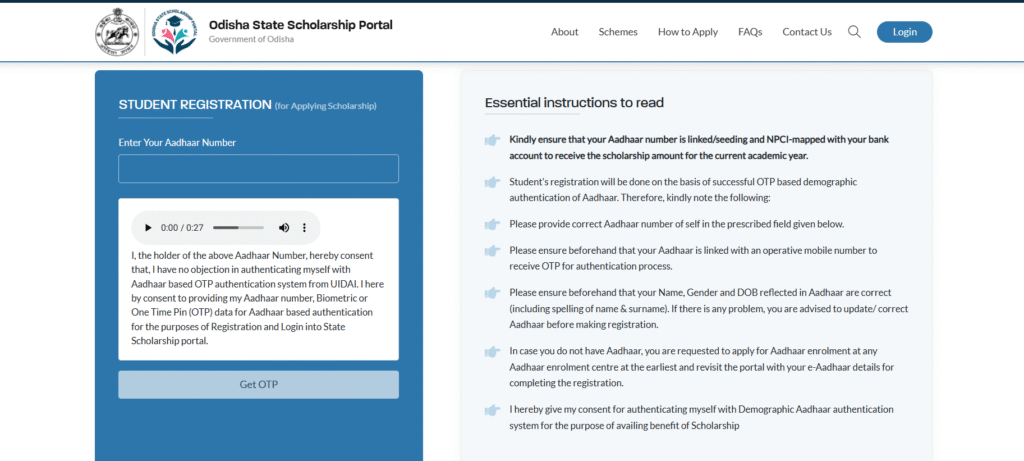This screenshot has height=461, width=1024.
Task: Click the Odisha State Scholarship Portal title
Action: coord(300,25)
